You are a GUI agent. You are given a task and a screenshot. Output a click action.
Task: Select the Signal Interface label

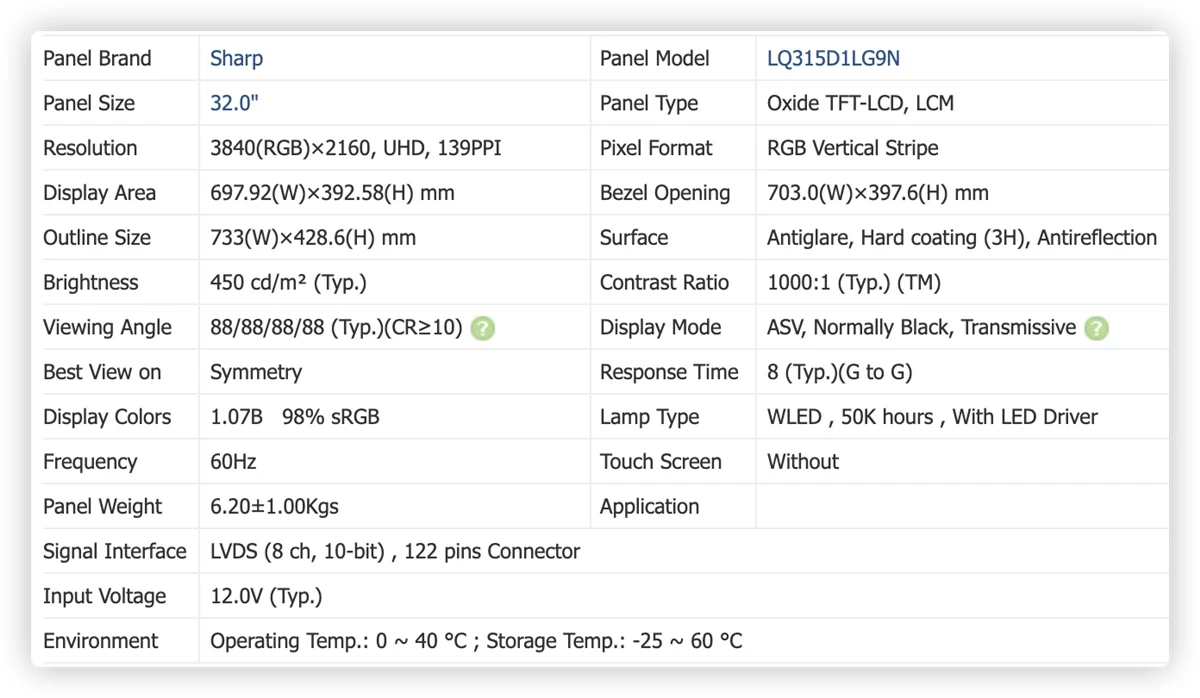[x=114, y=552]
